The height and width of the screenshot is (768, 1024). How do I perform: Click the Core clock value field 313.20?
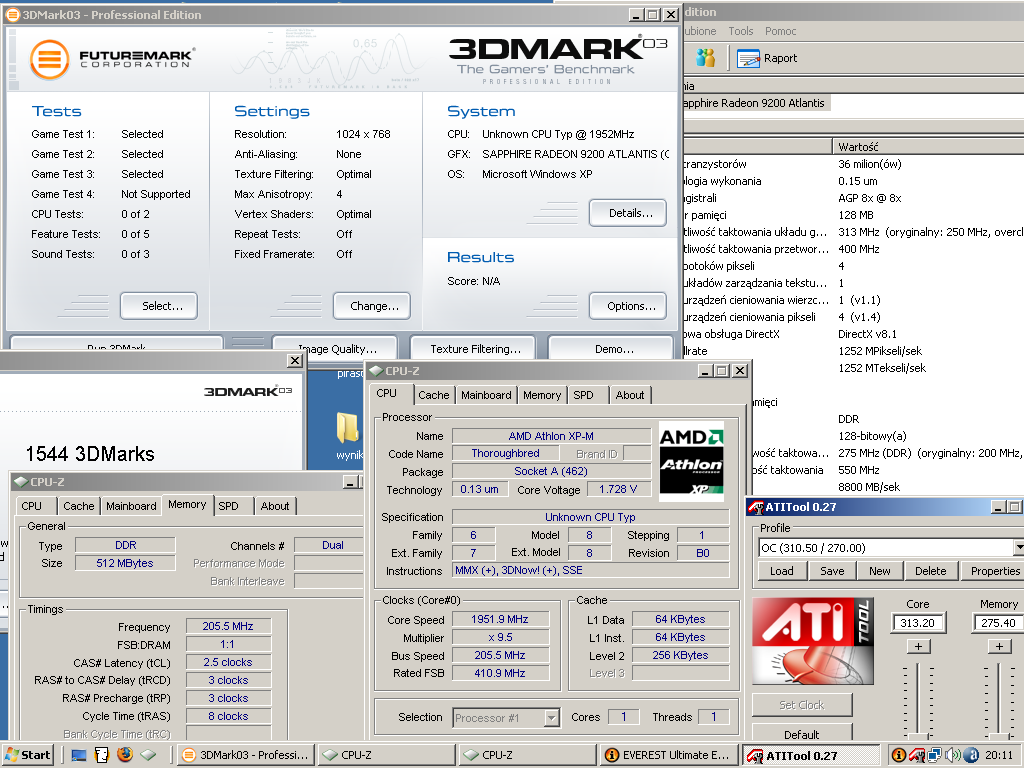click(x=918, y=623)
